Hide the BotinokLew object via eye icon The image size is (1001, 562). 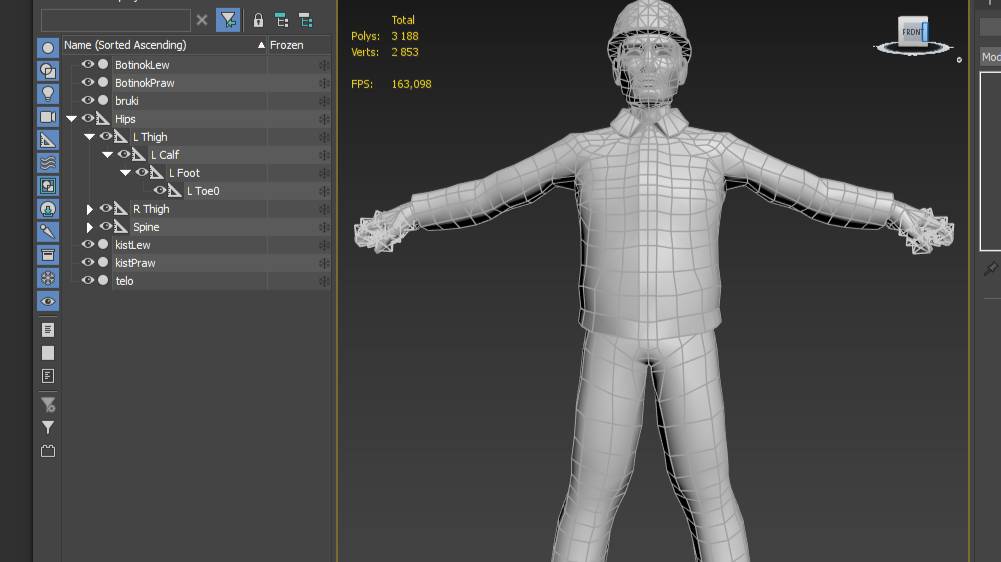pyautogui.click(x=88, y=65)
